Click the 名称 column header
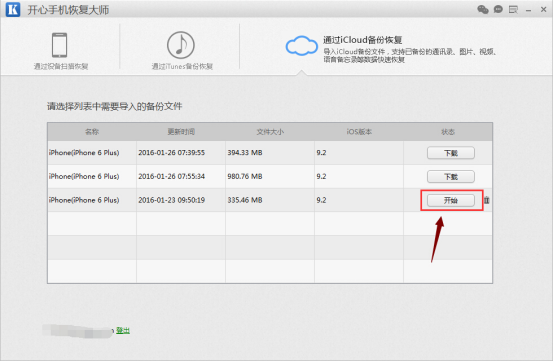 tap(92, 131)
